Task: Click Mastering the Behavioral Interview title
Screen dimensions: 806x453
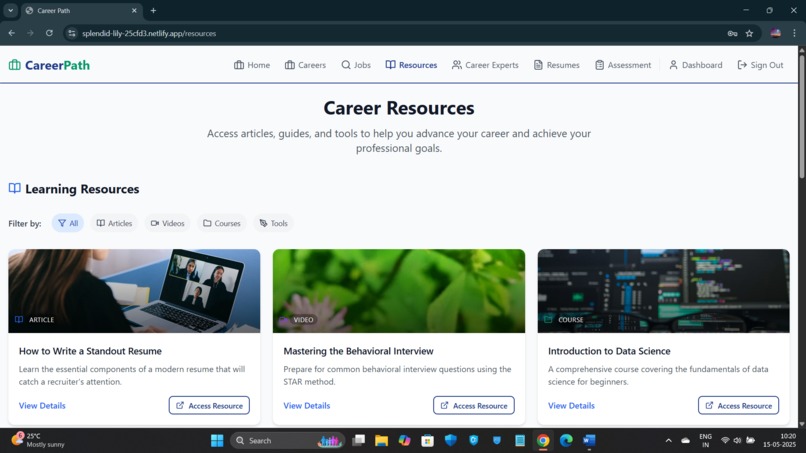Action: click(x=358, y=351)
